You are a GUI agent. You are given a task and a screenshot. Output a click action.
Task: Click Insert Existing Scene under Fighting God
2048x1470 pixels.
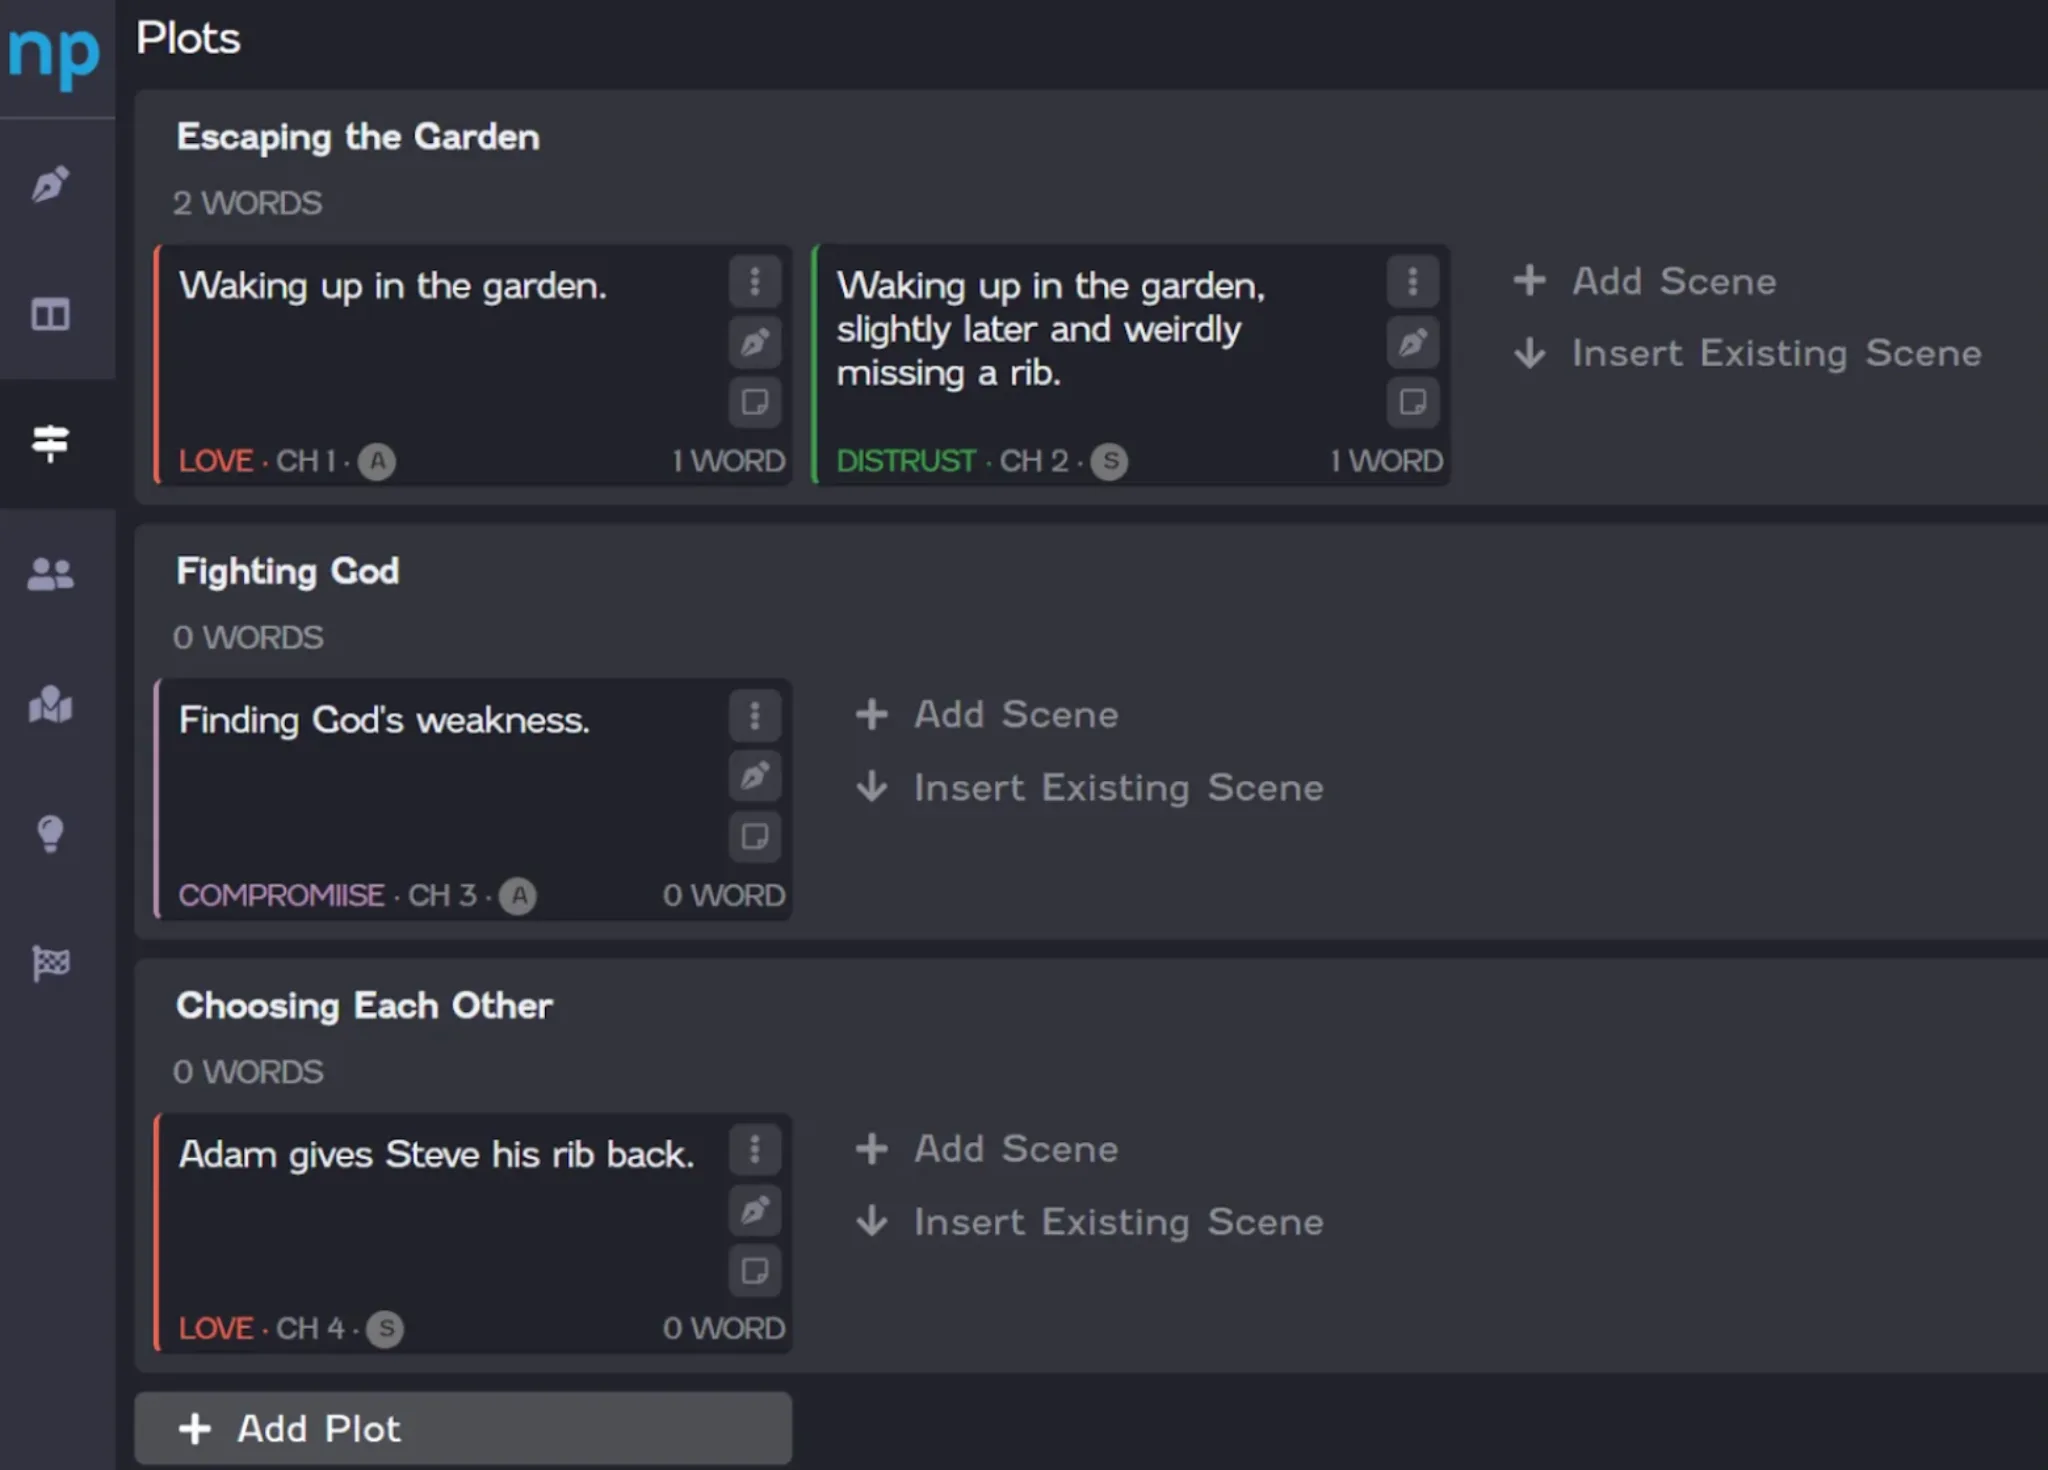point(1090,787)
